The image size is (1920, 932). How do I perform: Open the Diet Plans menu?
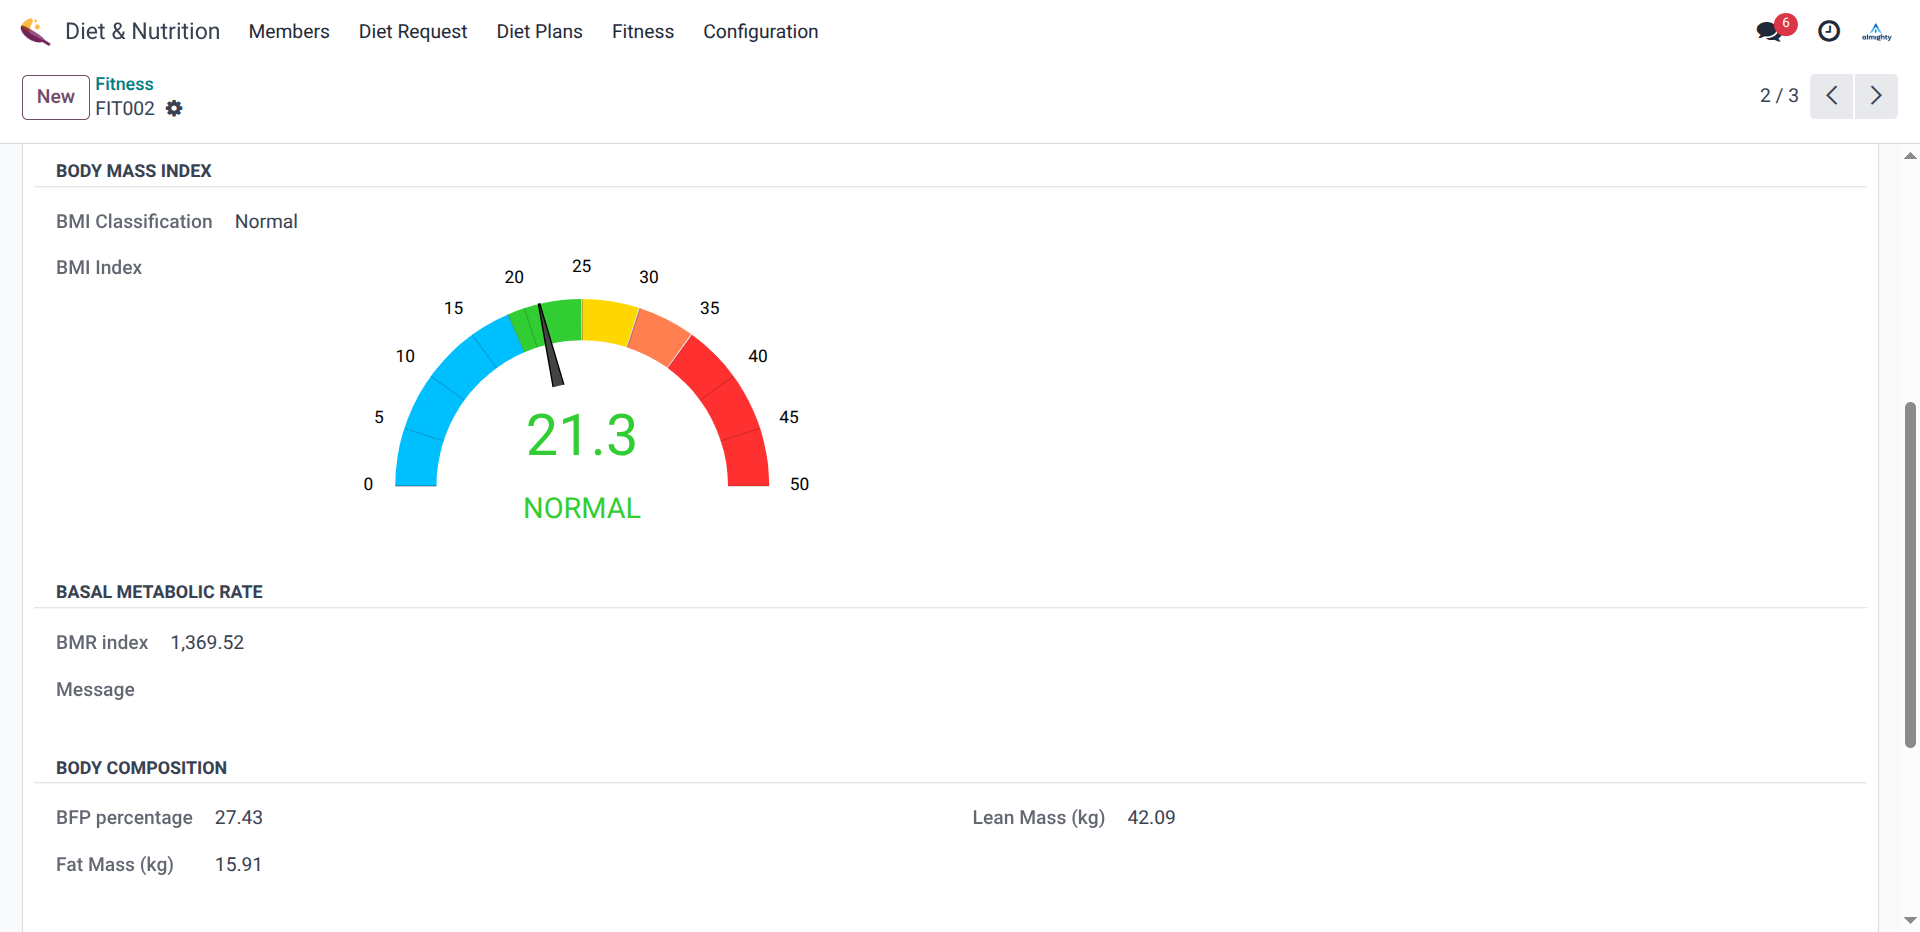pyautogui.click(x=539, y=32)
